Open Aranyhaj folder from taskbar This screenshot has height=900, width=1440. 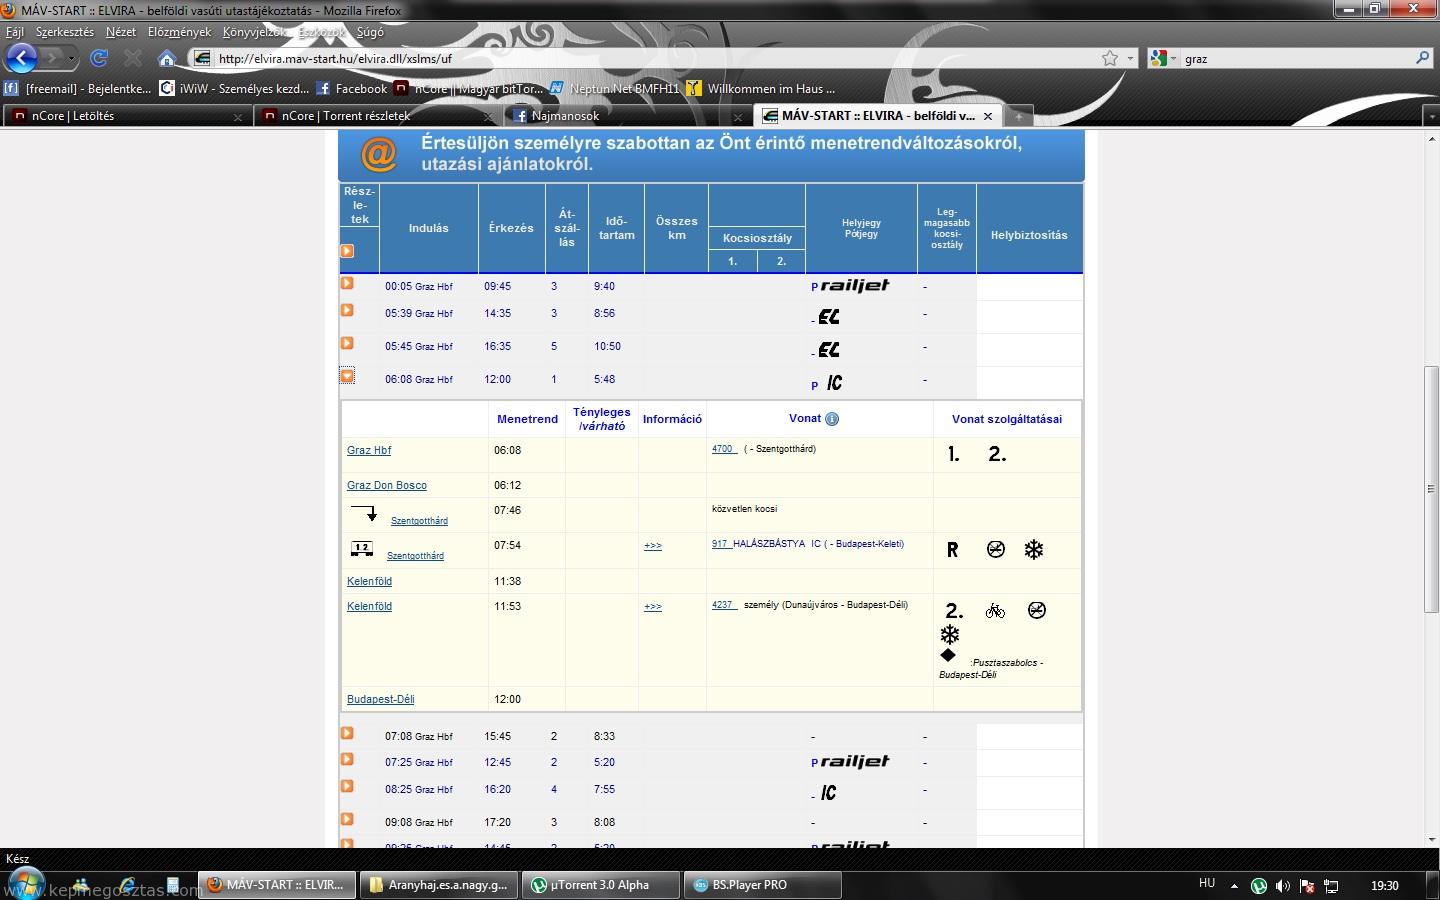(x=438, y=885)
